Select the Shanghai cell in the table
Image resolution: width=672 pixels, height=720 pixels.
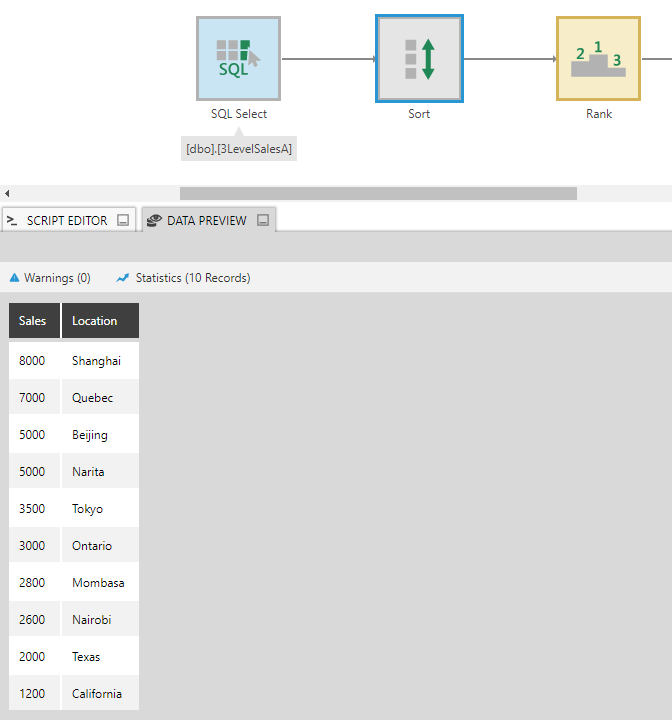[x=96, y=360]
